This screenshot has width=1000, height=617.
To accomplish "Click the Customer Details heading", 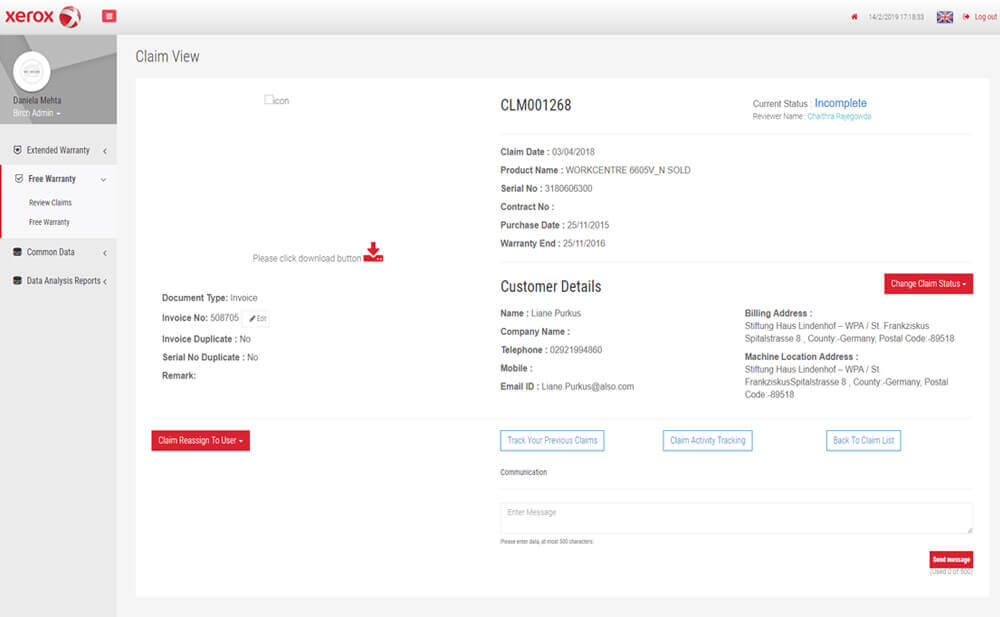I will tap(550, 286).
